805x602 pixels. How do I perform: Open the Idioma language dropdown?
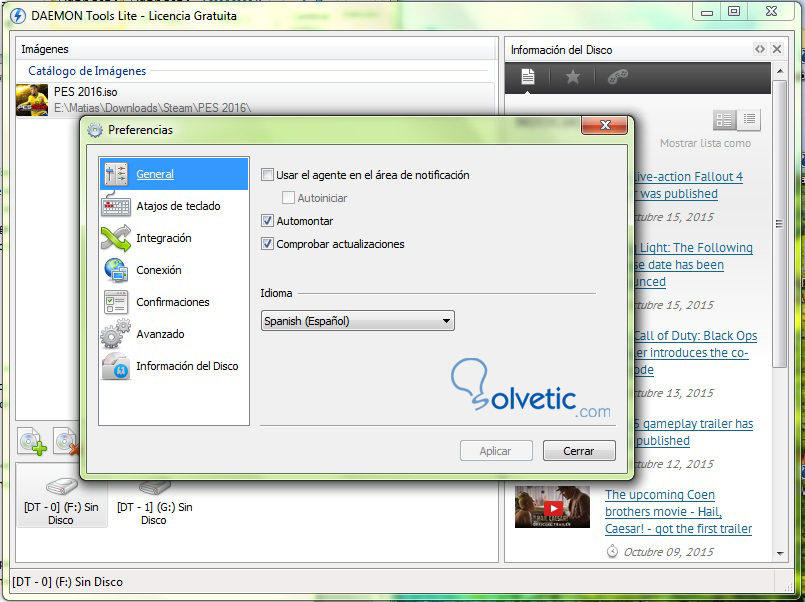(358, 321)
